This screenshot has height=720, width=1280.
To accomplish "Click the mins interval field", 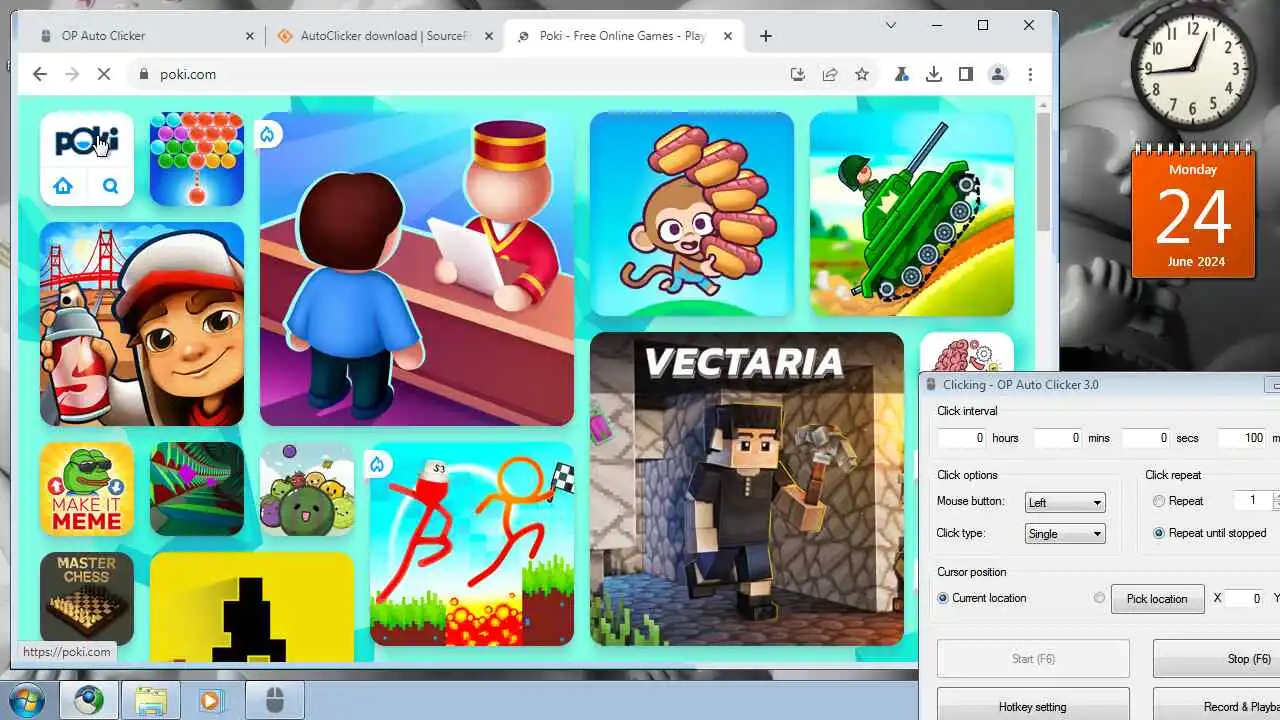I will [1057, 438].
